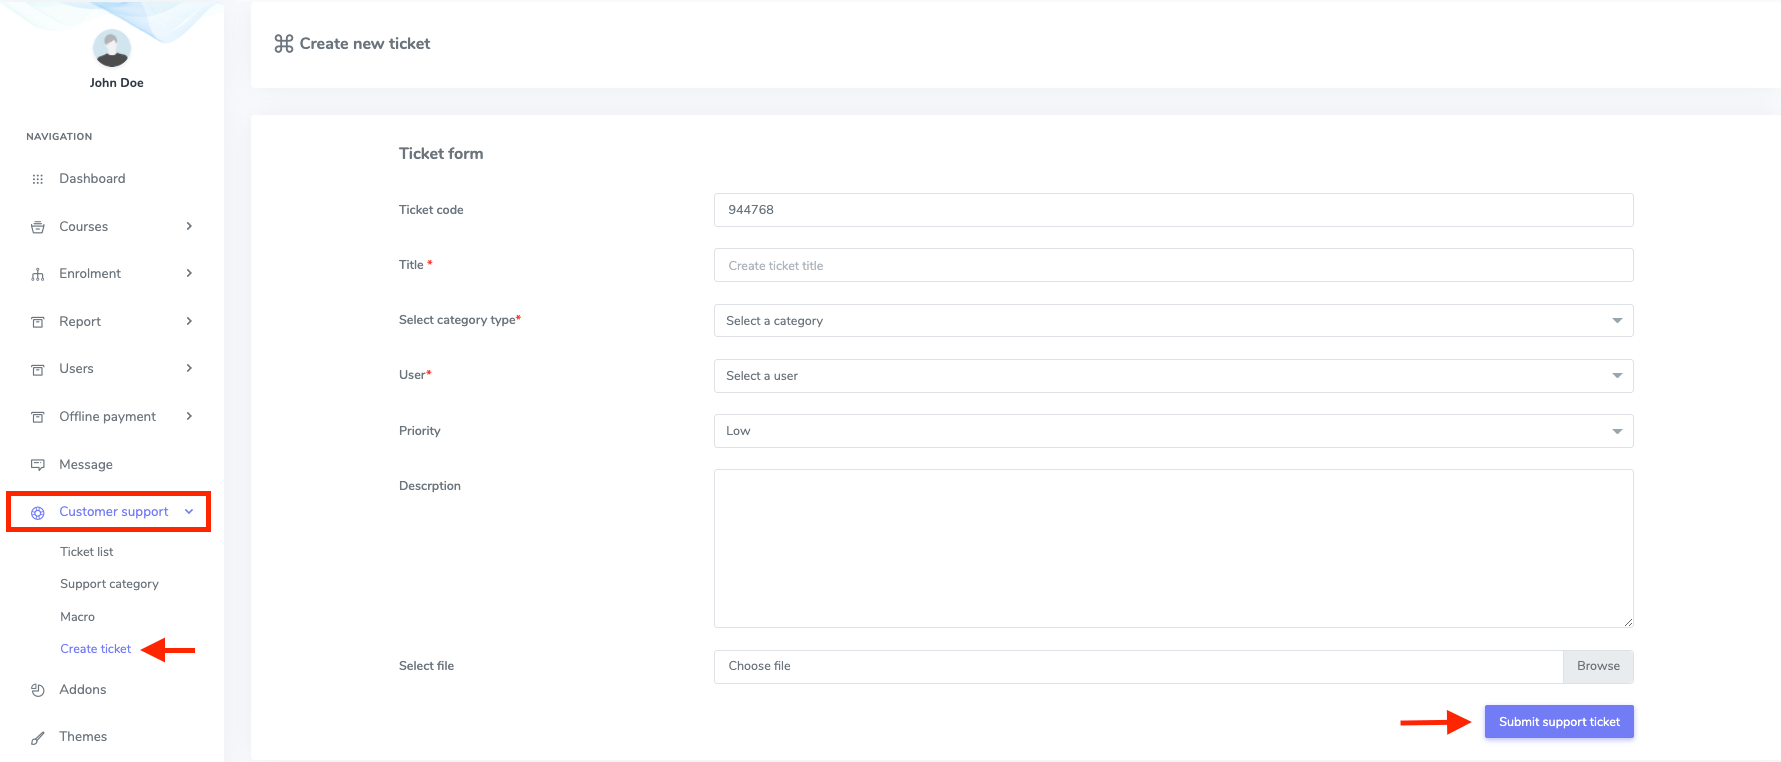Click the Themes brush icon
This screenshot has width=1781, height=762.
tap(38, 738)
